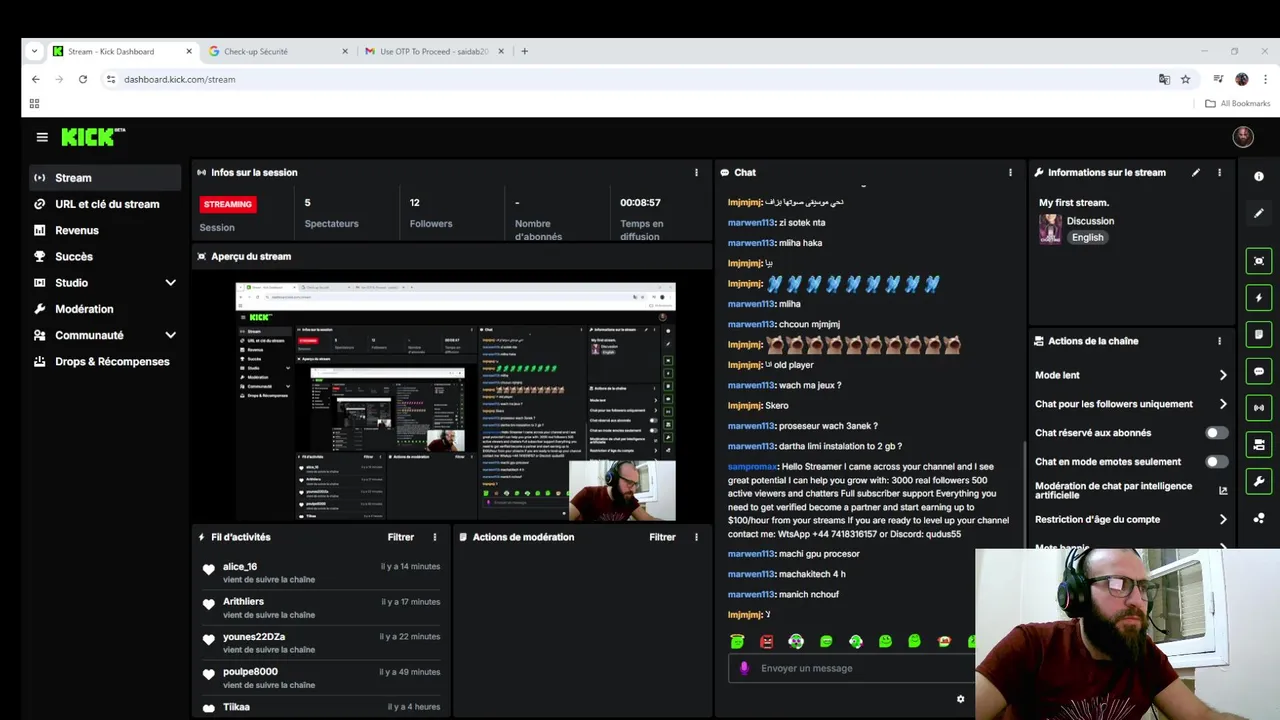The height and width of the screenshot is (720, 1280).
Task: Insert the angel halo emote
Action: (737, 641)
